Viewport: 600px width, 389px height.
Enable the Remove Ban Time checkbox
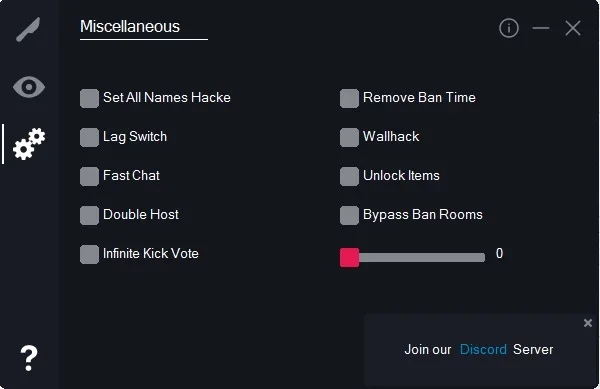pos(349,98)
